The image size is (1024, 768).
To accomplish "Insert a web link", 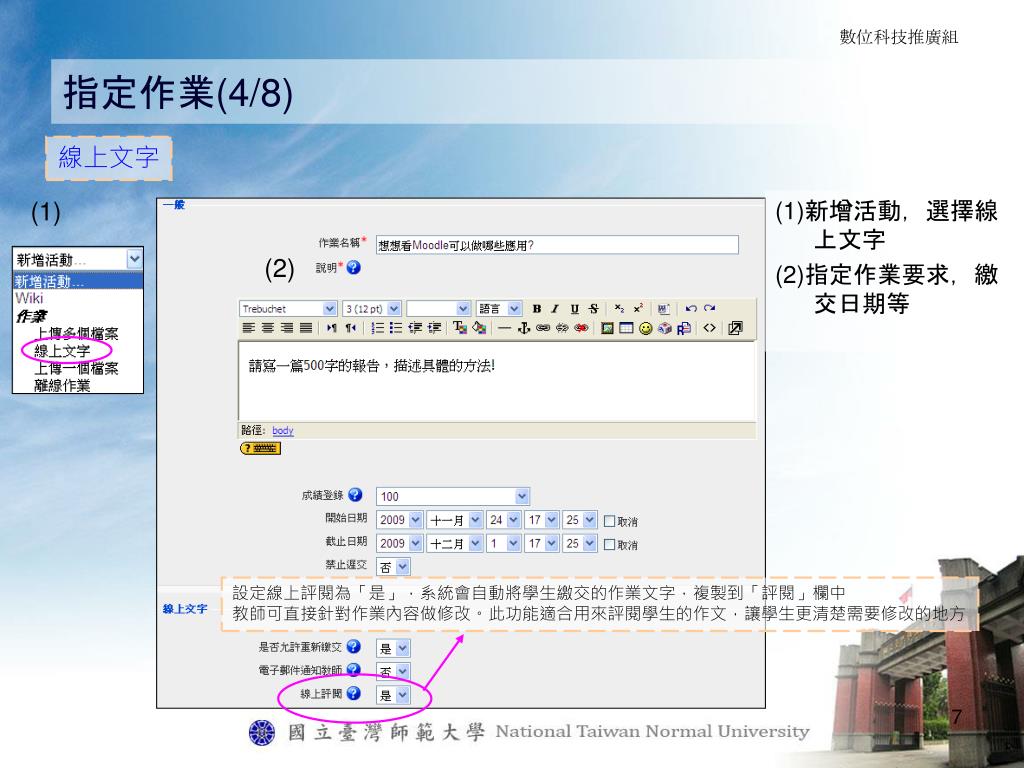I will [x=543, y=328].
